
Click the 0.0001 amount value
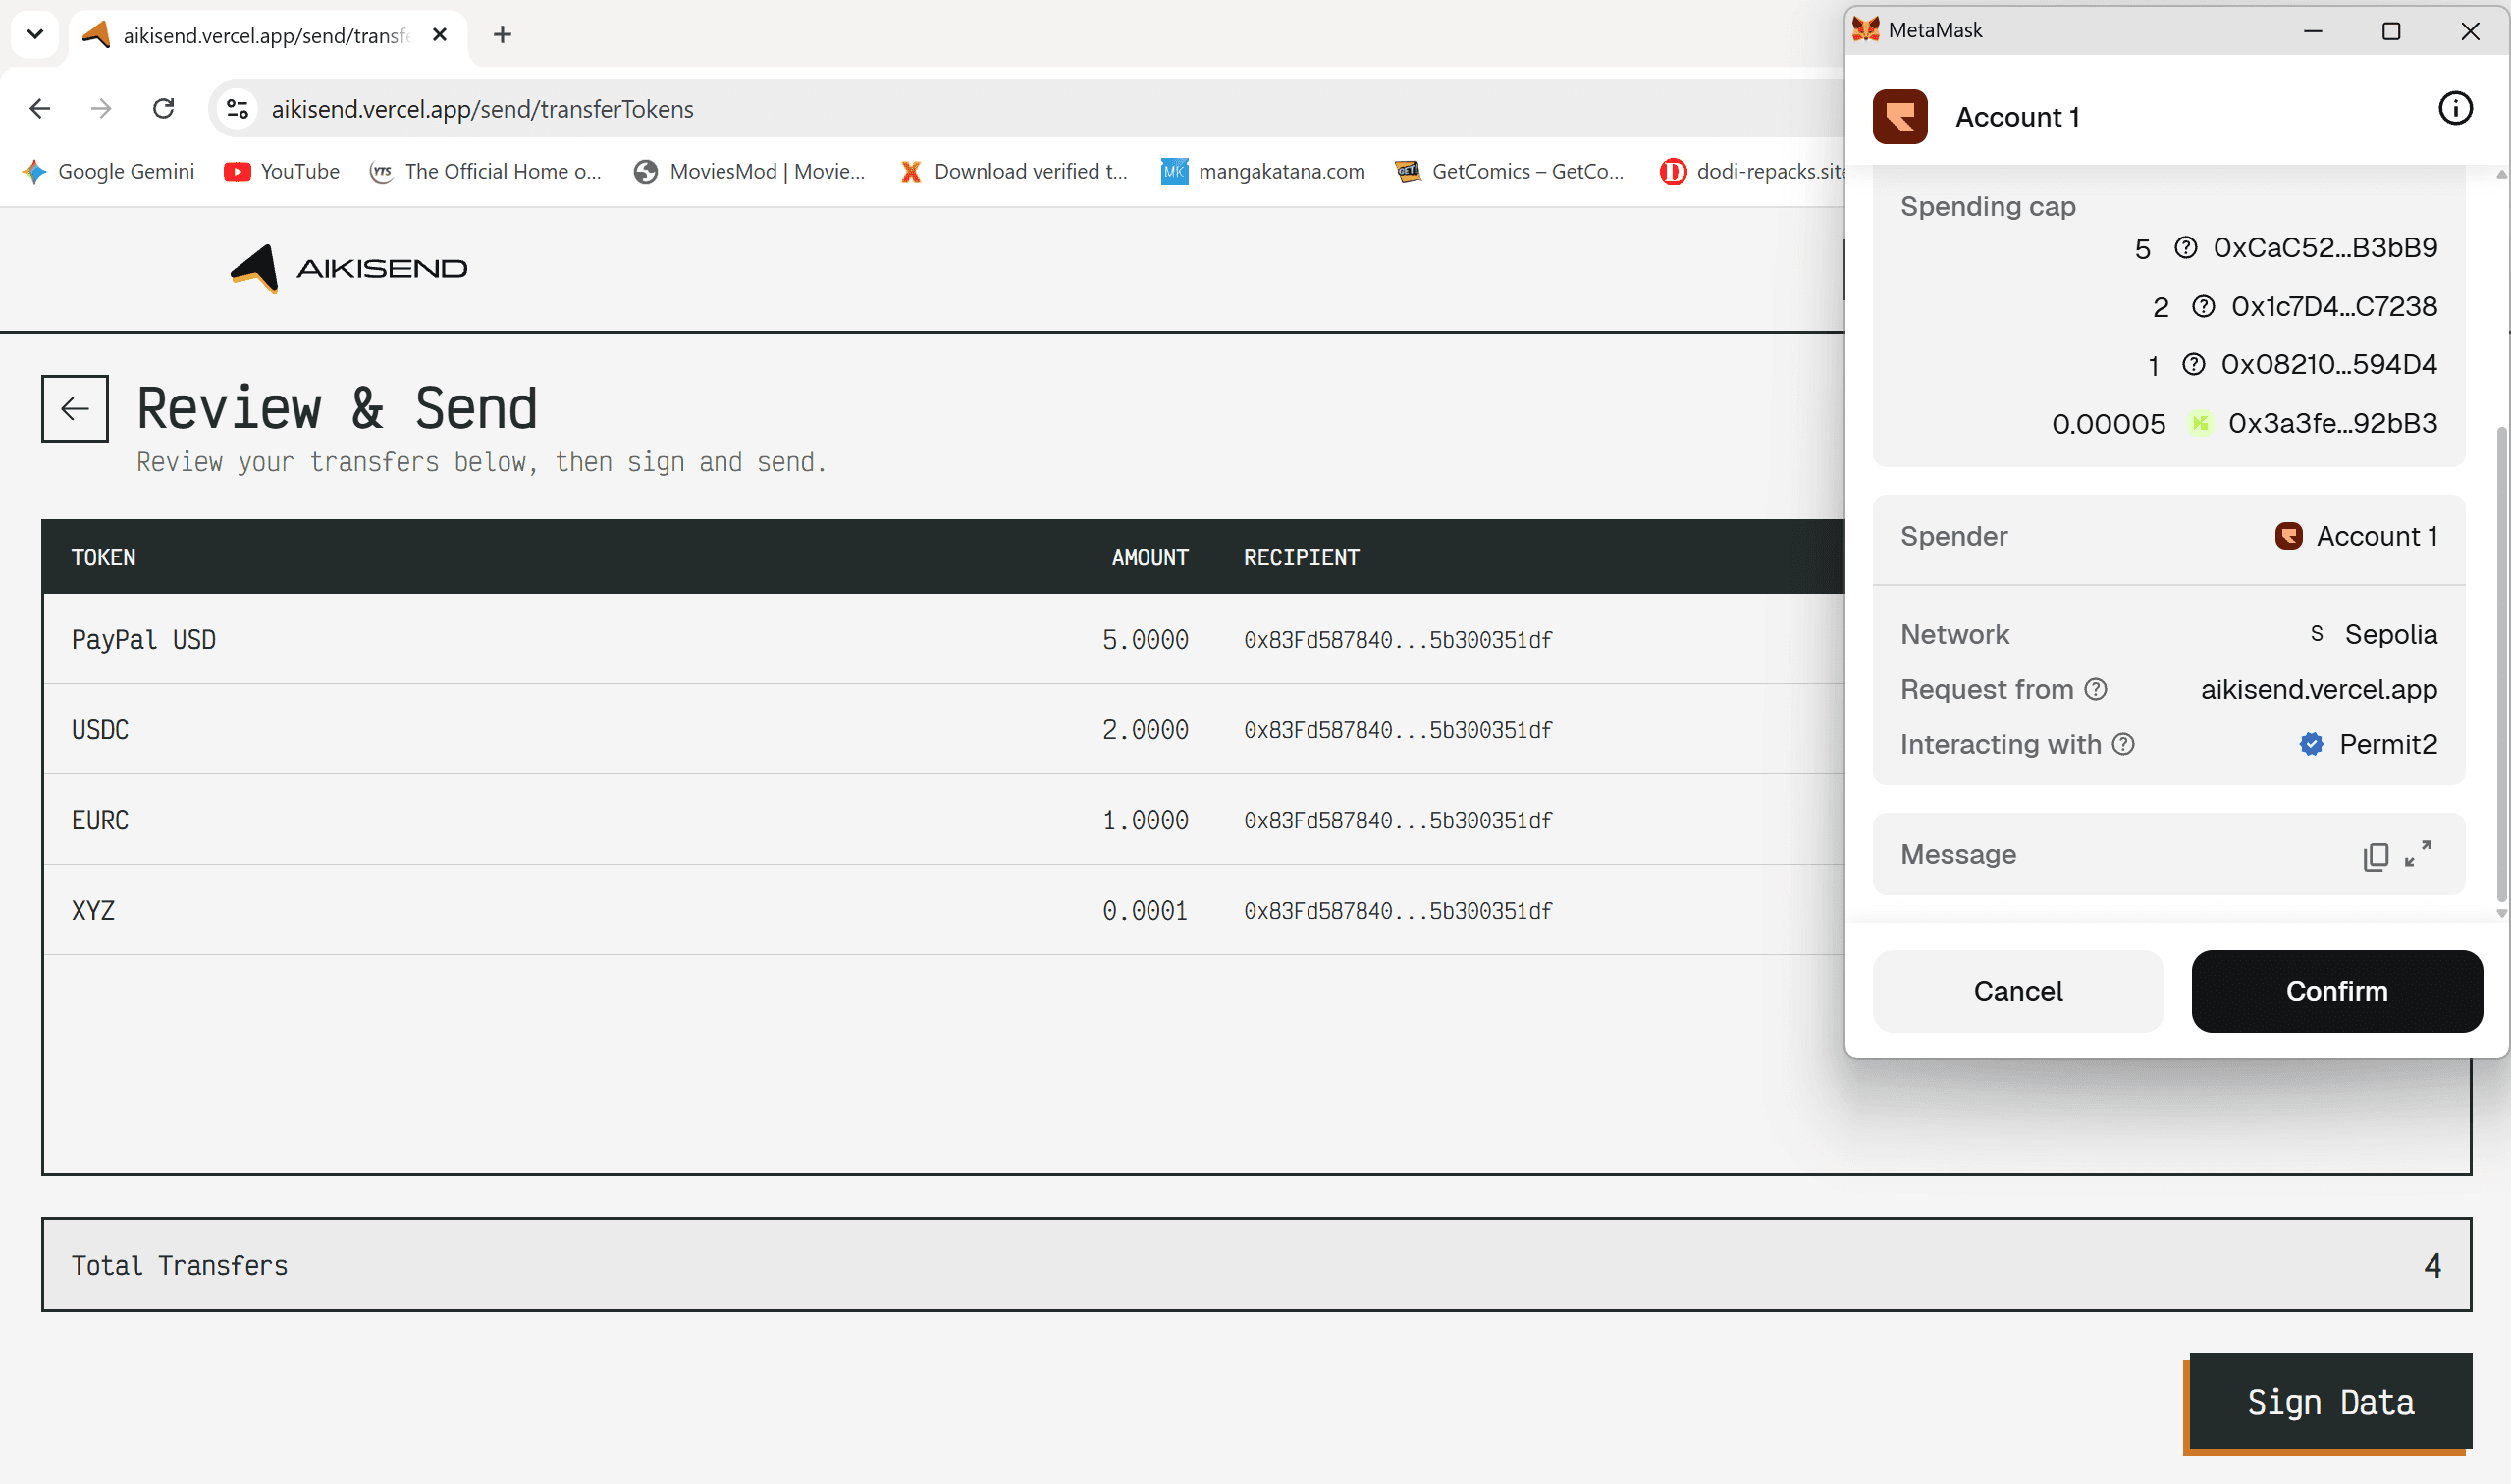[x=1145, y=909]
